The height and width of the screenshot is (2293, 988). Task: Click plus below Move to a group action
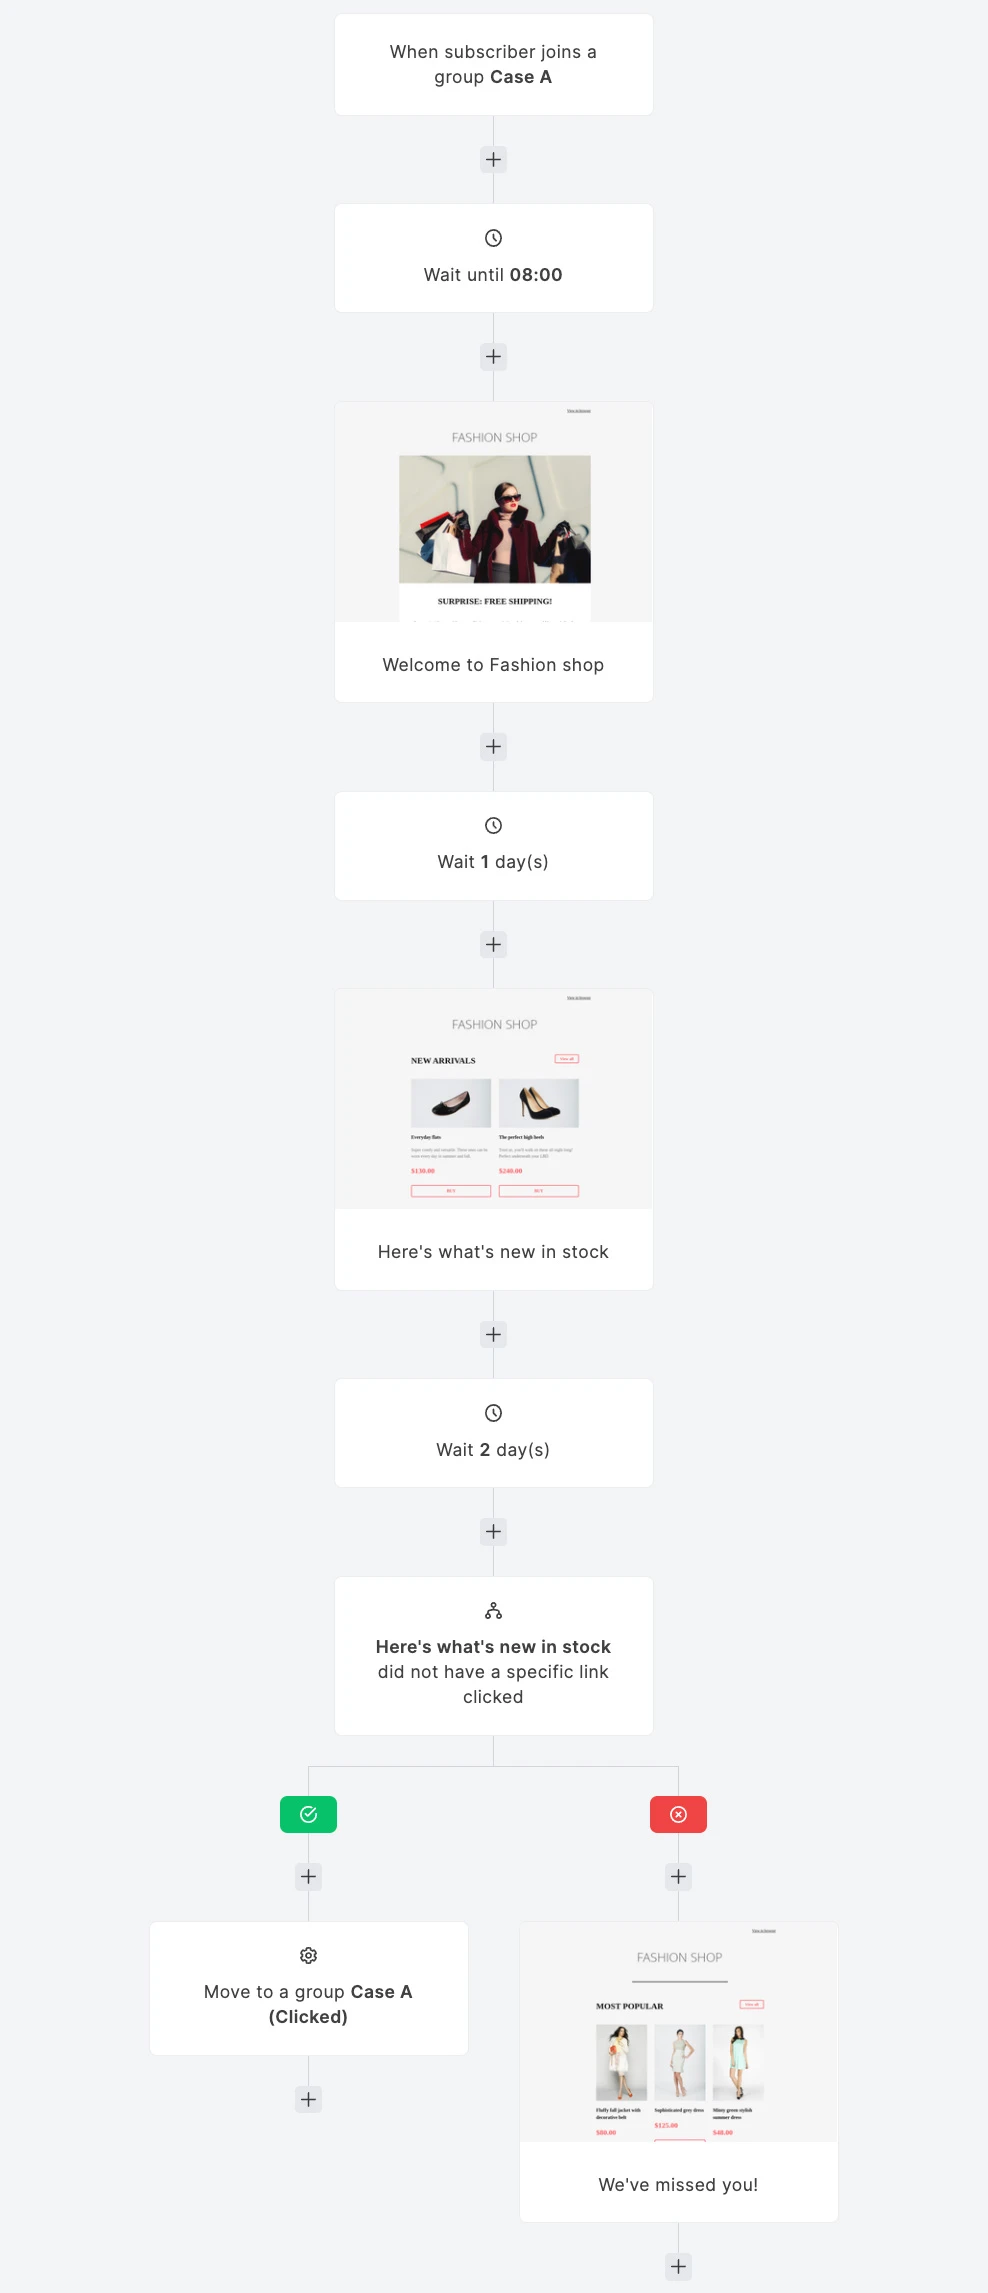pyautogui.click(x=308, y=2100)
